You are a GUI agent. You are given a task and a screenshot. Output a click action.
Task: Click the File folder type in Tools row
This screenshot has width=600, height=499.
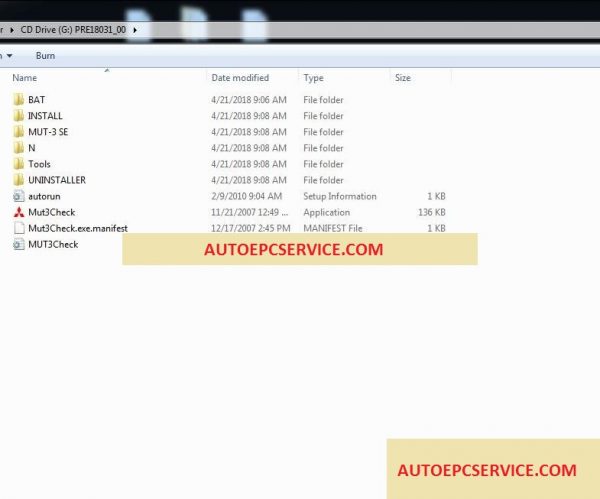(x=323, y=164)
